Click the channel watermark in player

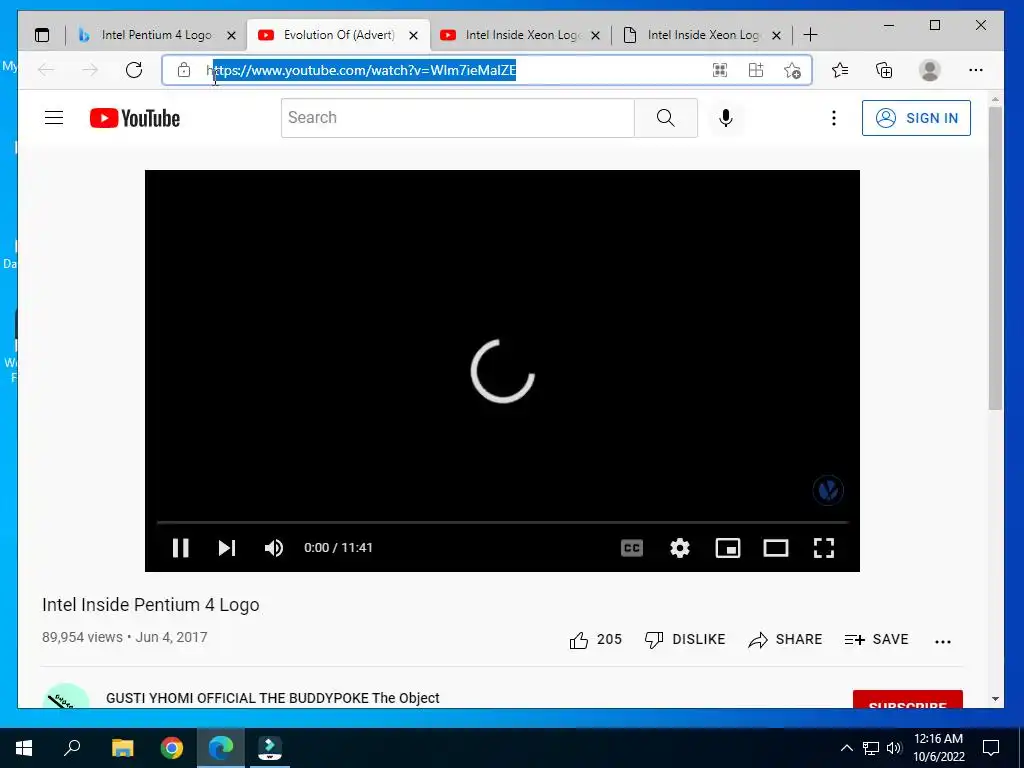[x=827, y=490]
